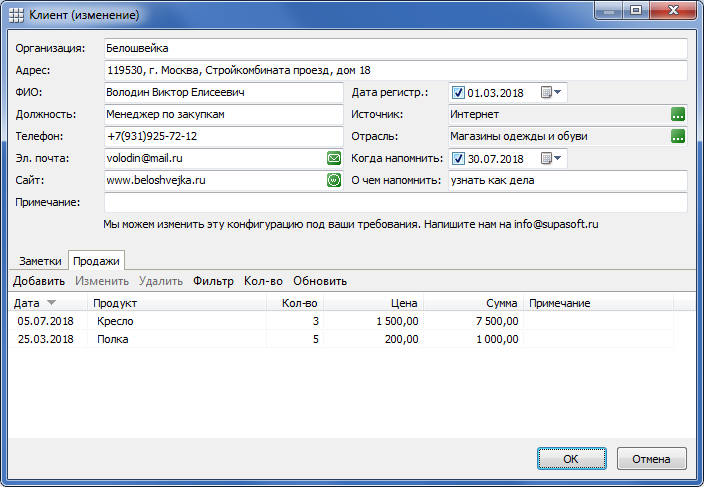
Task: Select the sales row dated 25.03.2018
Action: tap(341, 339)
